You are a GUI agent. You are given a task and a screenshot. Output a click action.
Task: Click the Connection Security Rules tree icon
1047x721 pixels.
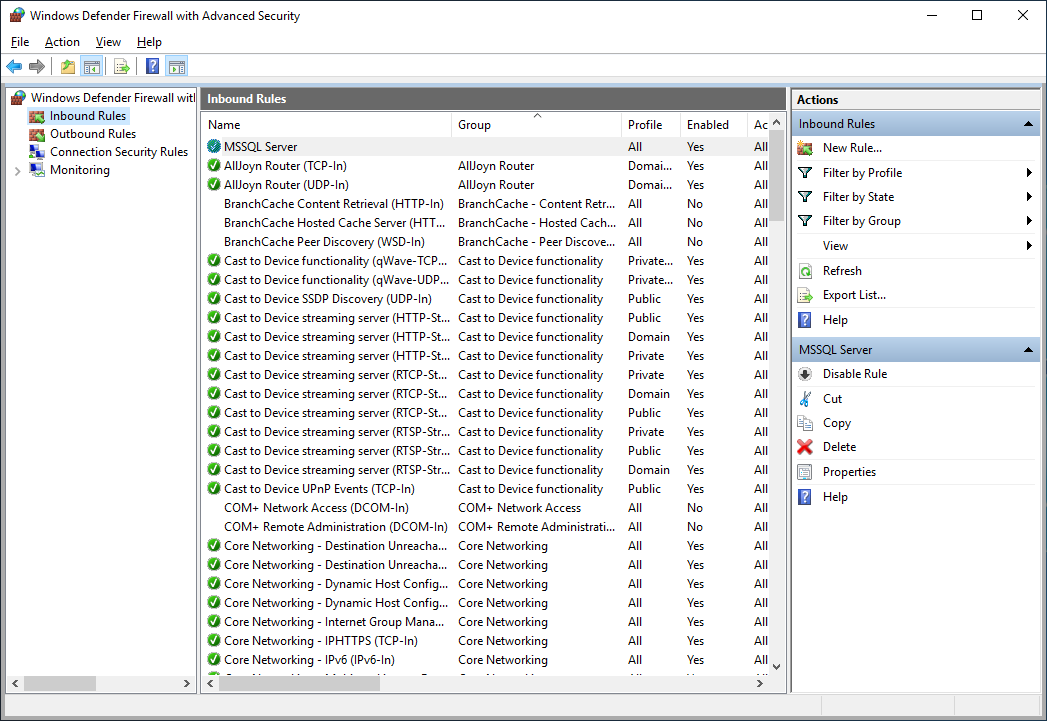coord(37,152)
